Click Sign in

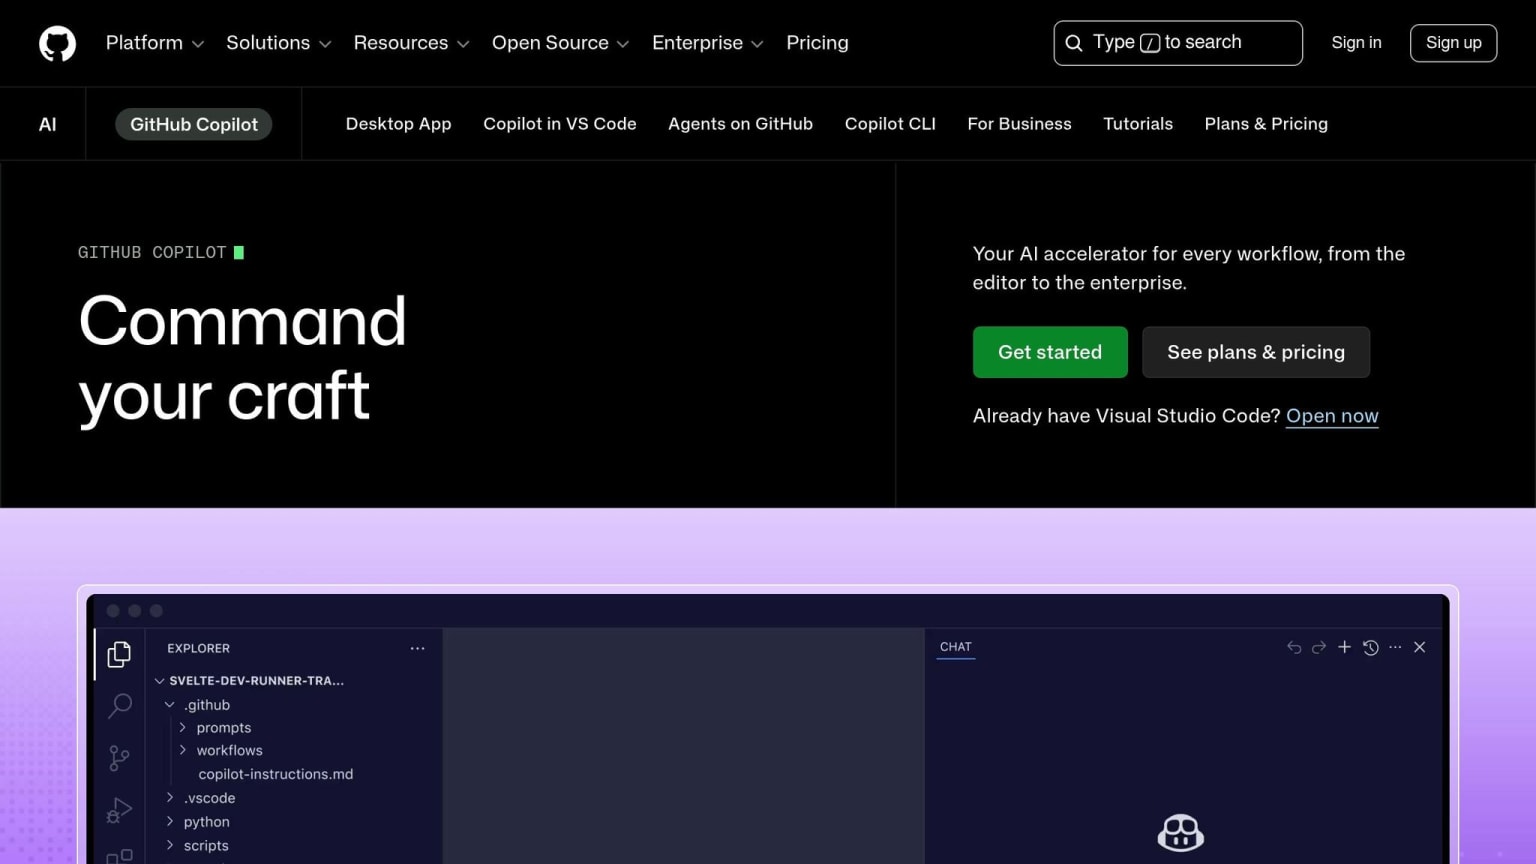(x=1356, y=43)
